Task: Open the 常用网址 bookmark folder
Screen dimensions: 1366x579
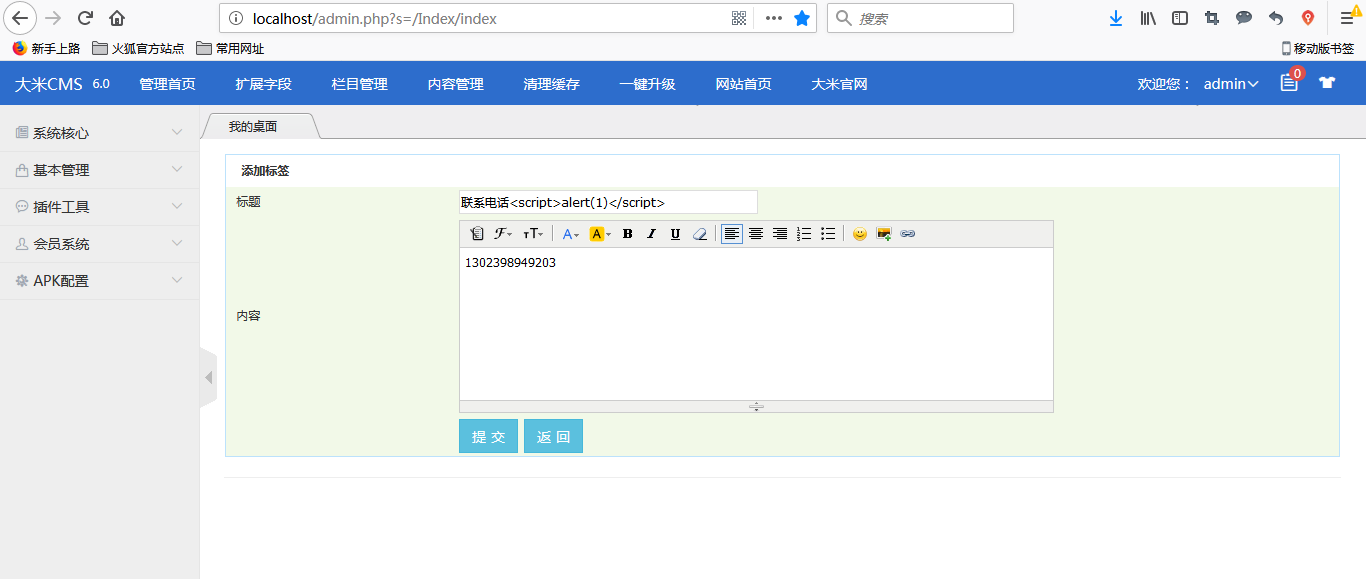Action: [x=230, y=48]
